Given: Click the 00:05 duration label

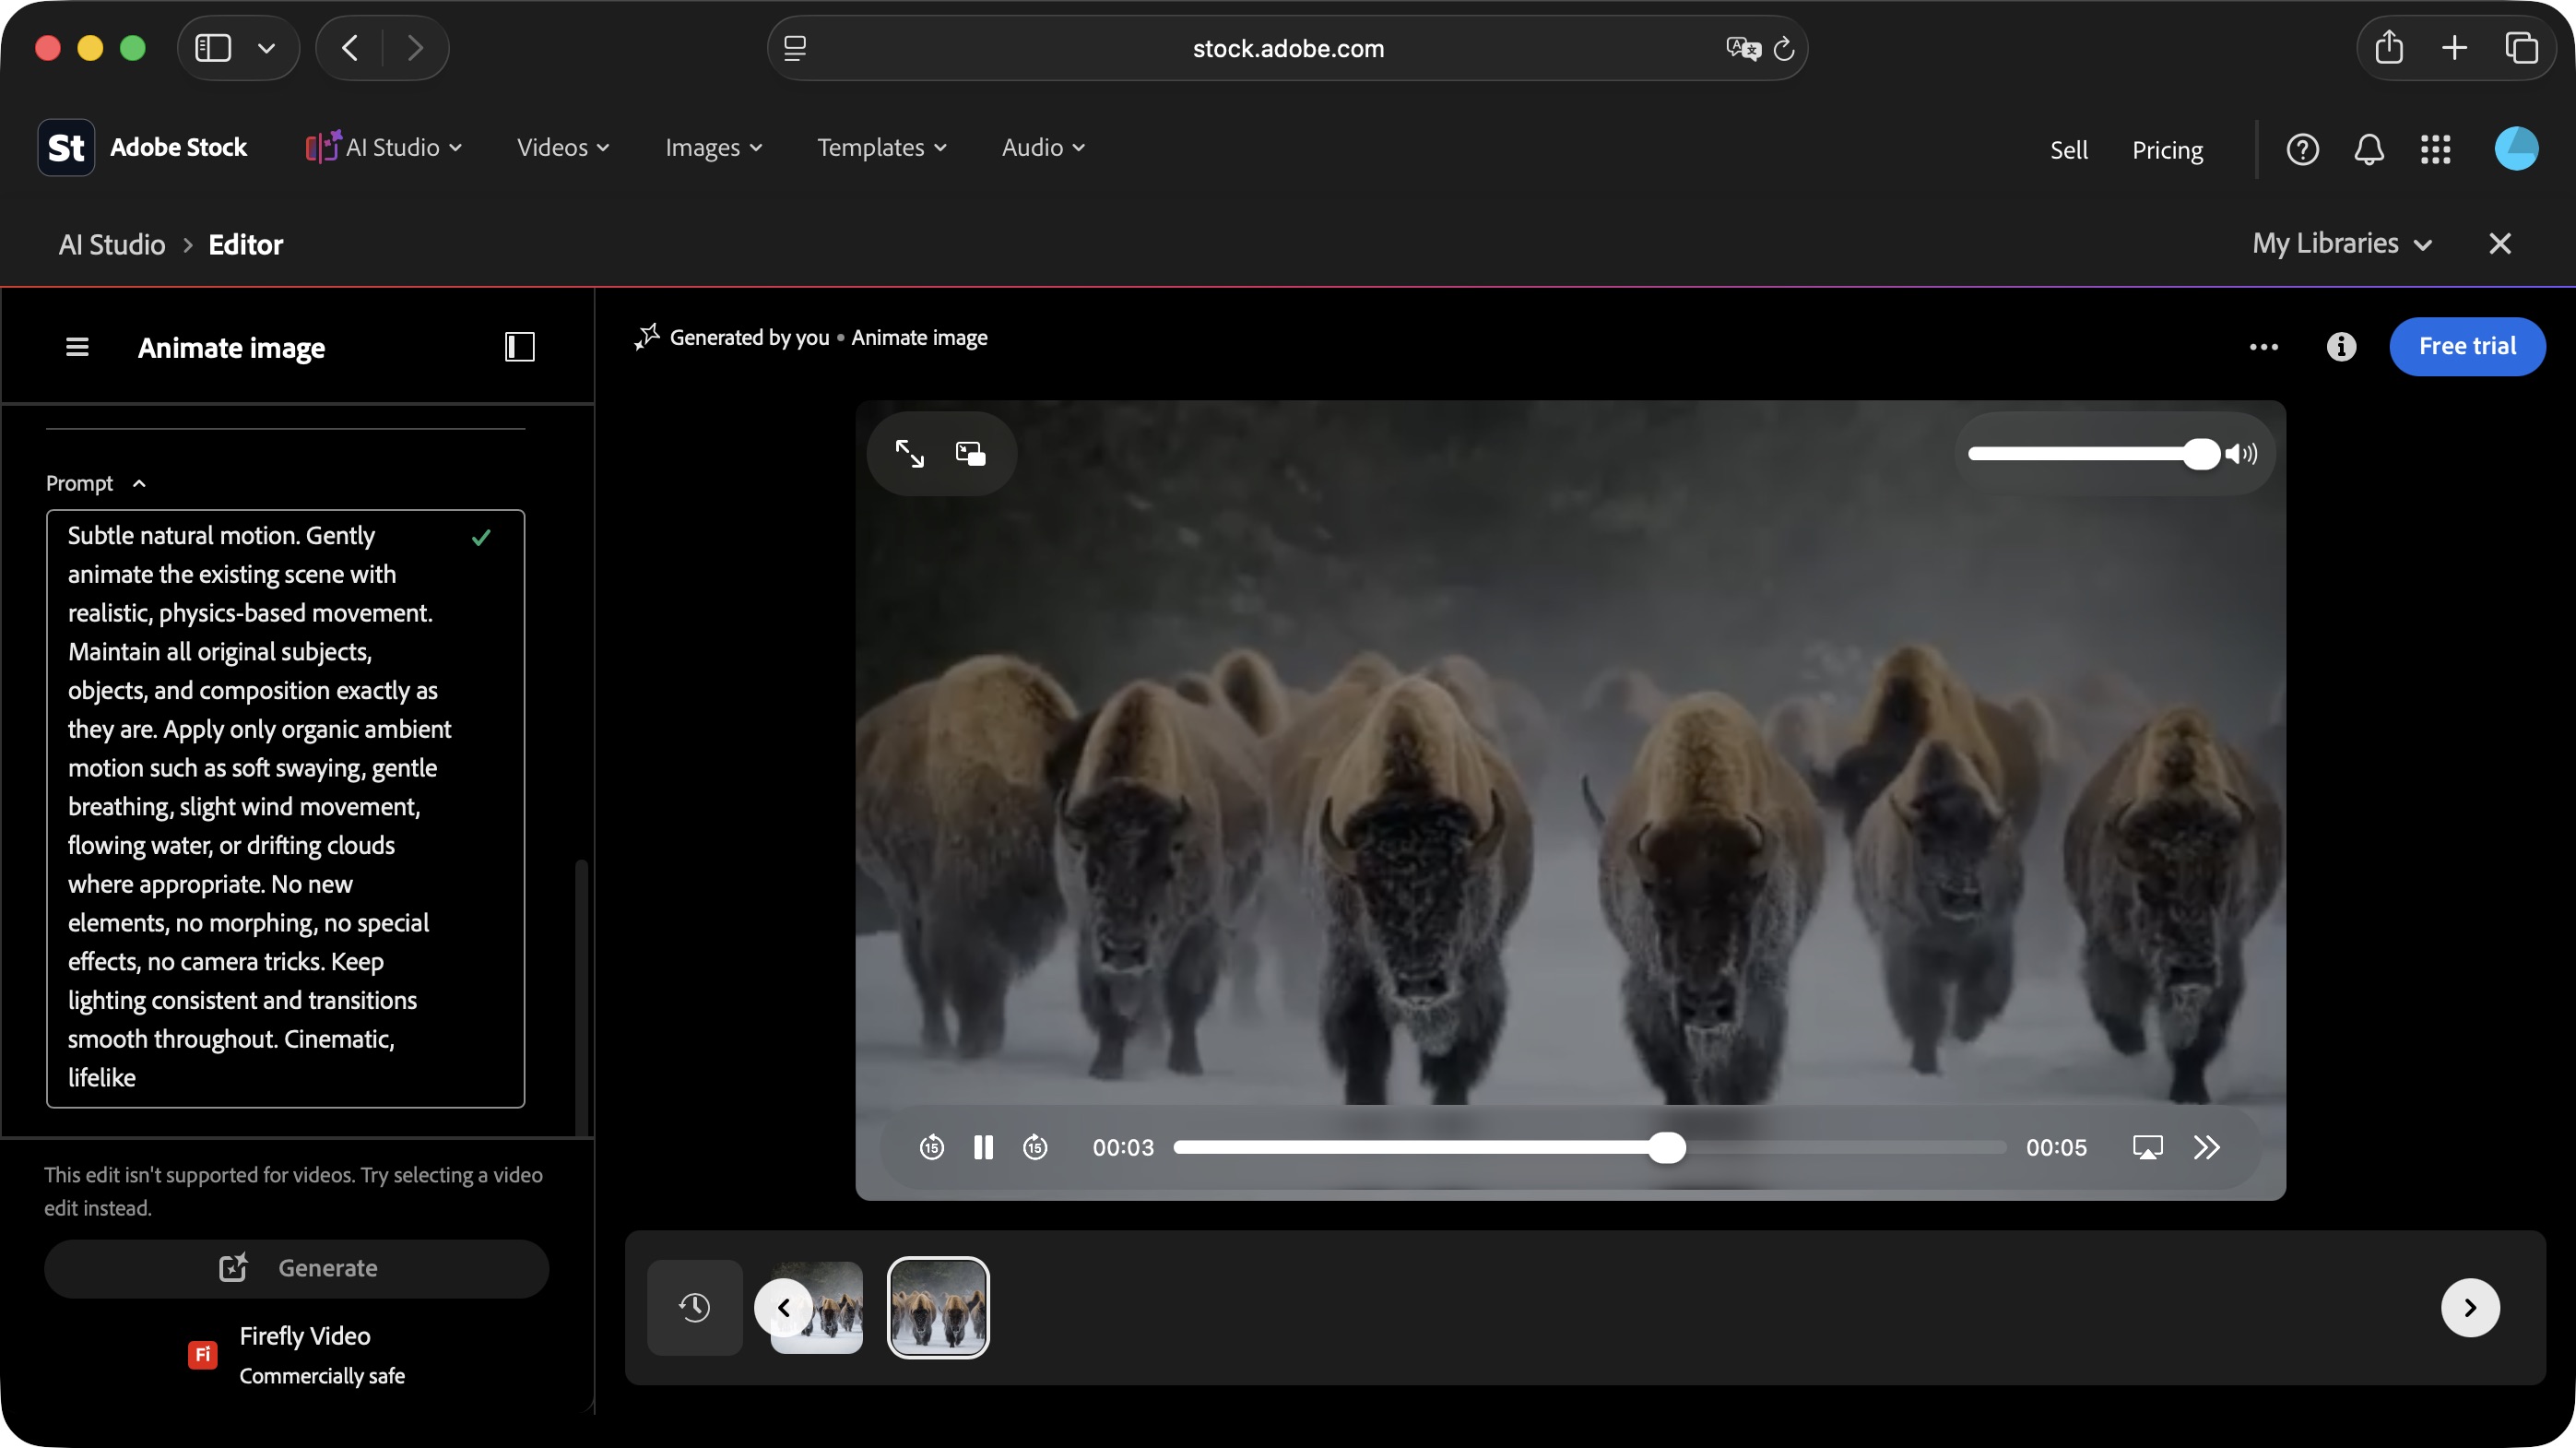Looking at the screenshot, I should 2056,1147.
